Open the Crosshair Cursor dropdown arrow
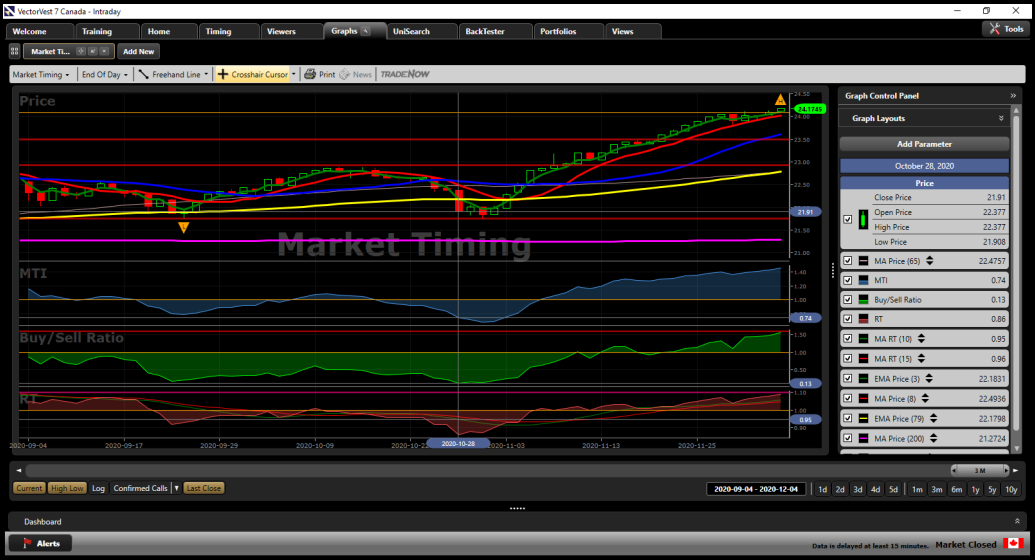 coord(294,75)
